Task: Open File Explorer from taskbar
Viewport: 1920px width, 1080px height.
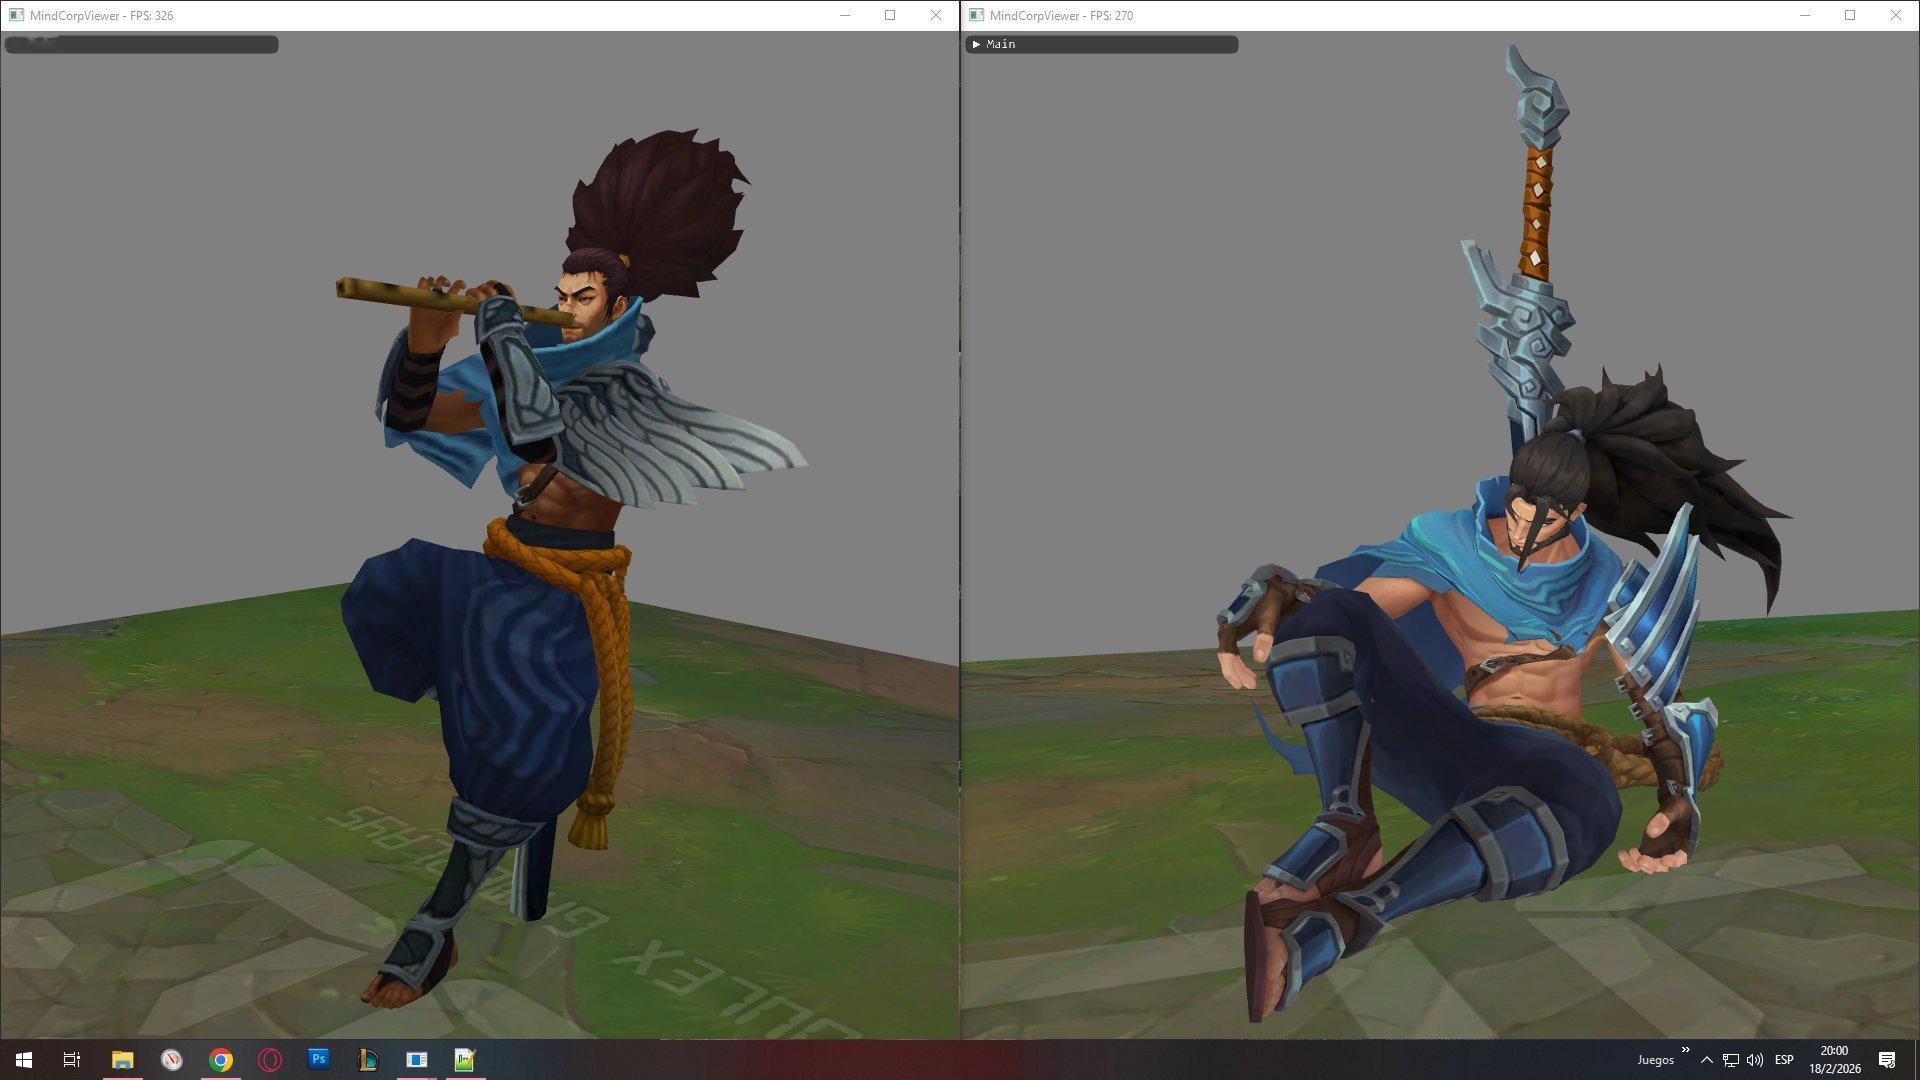Action: [122, 1059]
